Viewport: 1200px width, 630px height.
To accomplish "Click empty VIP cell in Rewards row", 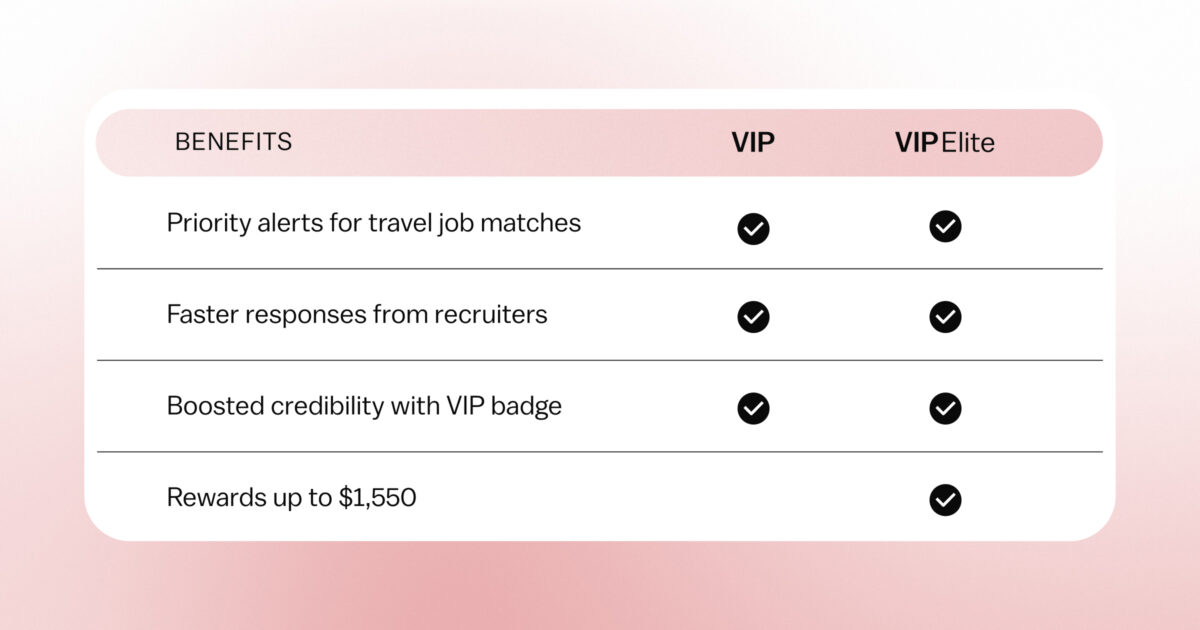I will point(753,499).
